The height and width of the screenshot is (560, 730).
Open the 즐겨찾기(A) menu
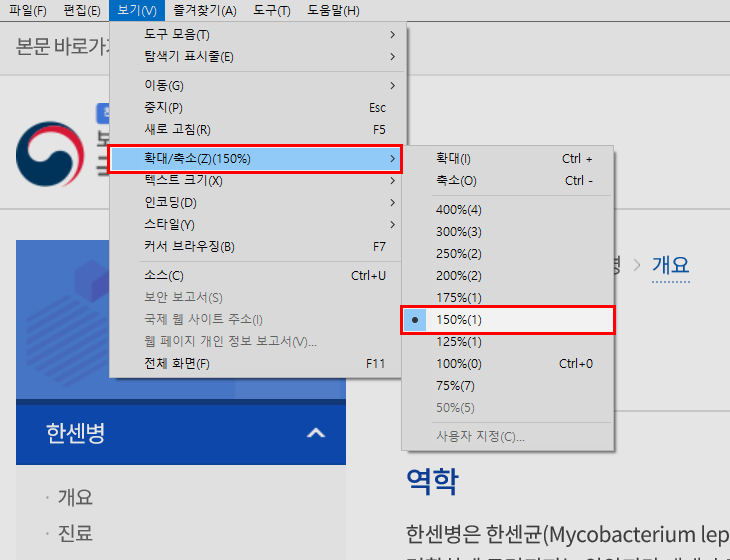tap(203, 11)
